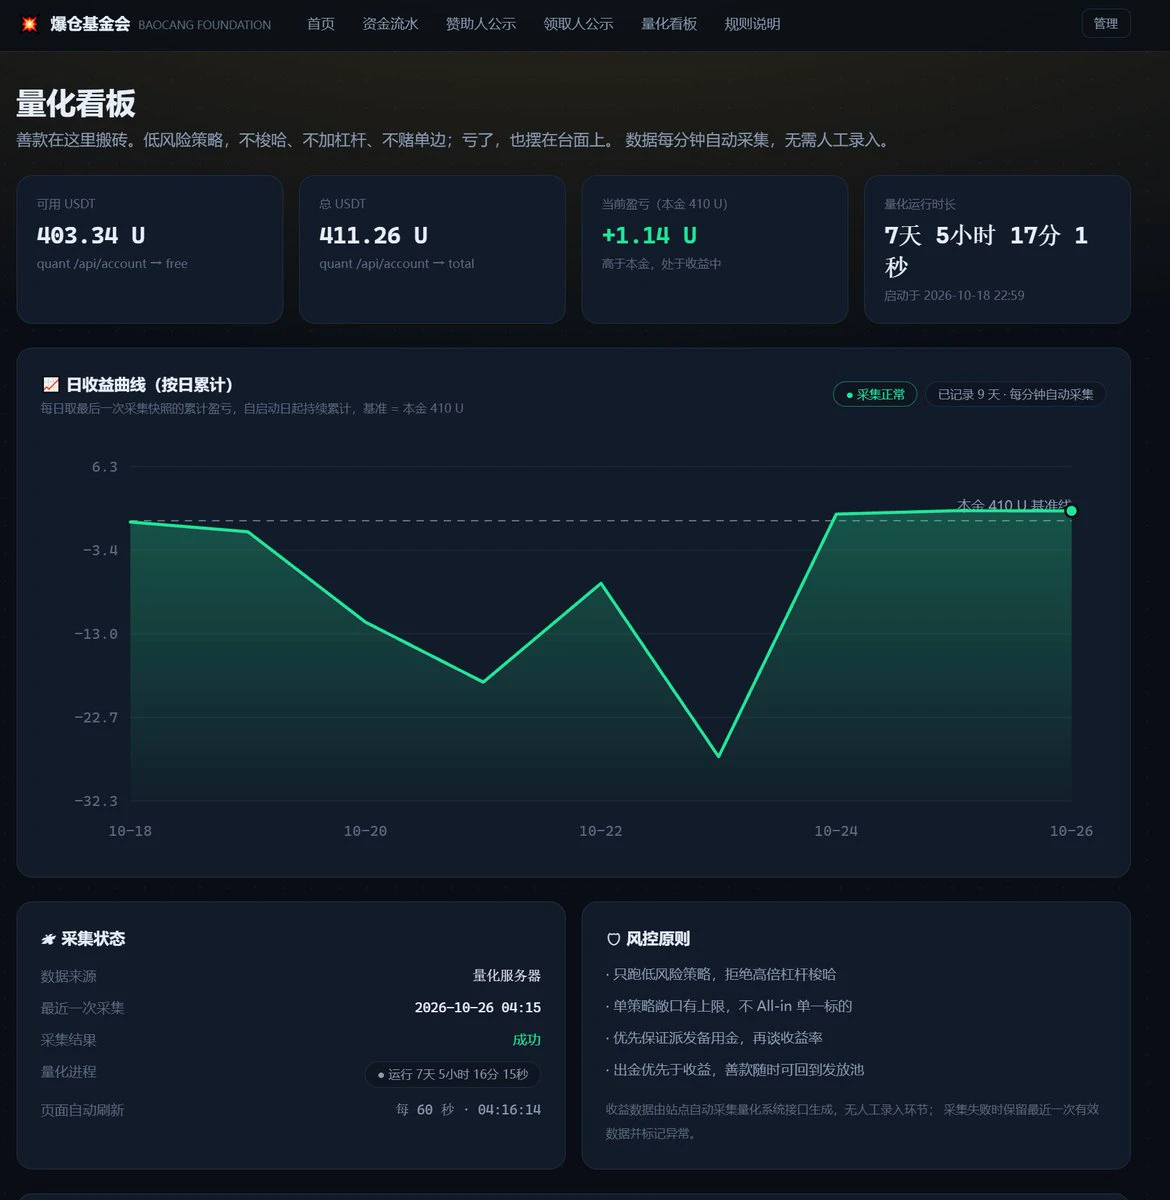Open the 赞助人公示 navigation item

(x=481, y=24)
